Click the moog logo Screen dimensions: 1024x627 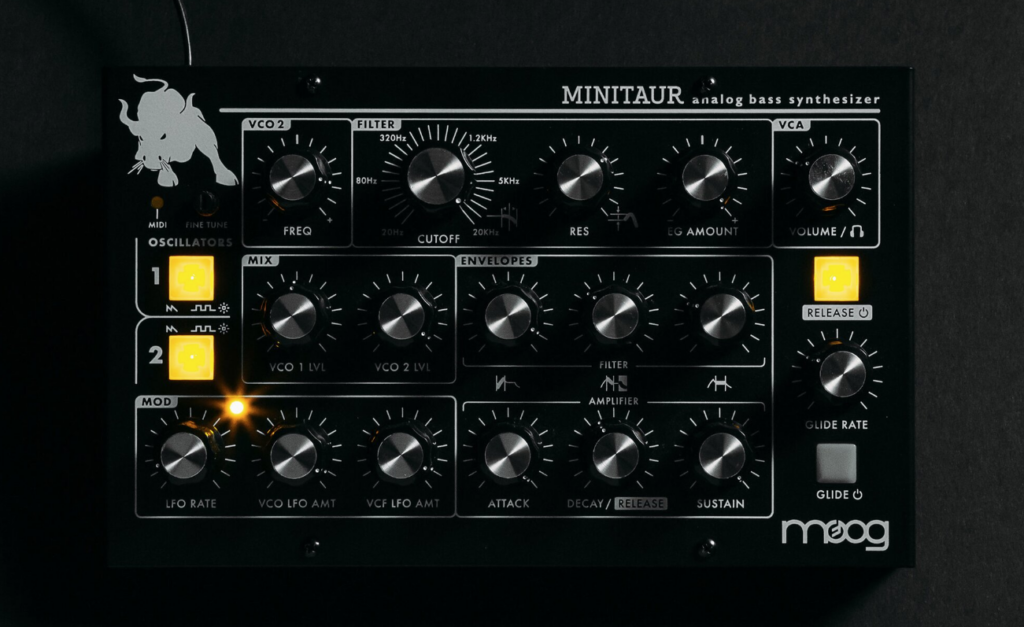[835, 534]
